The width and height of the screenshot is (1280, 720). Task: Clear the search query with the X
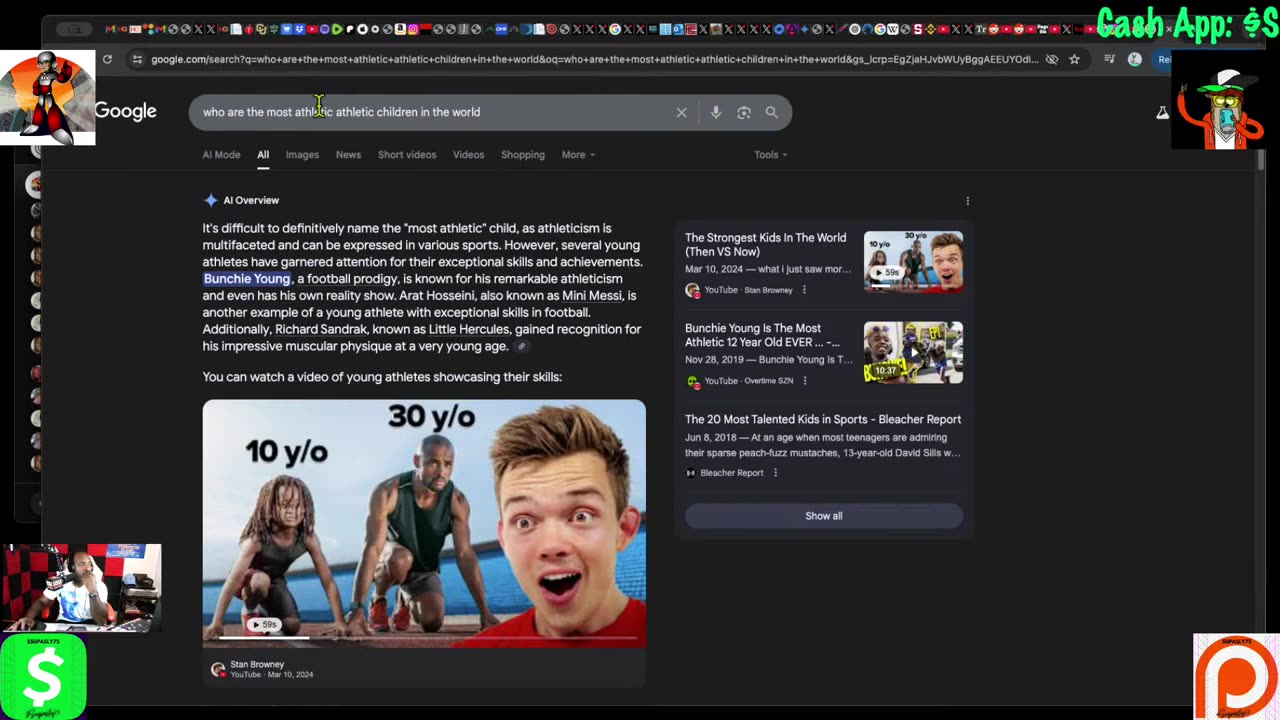[681, 112]
